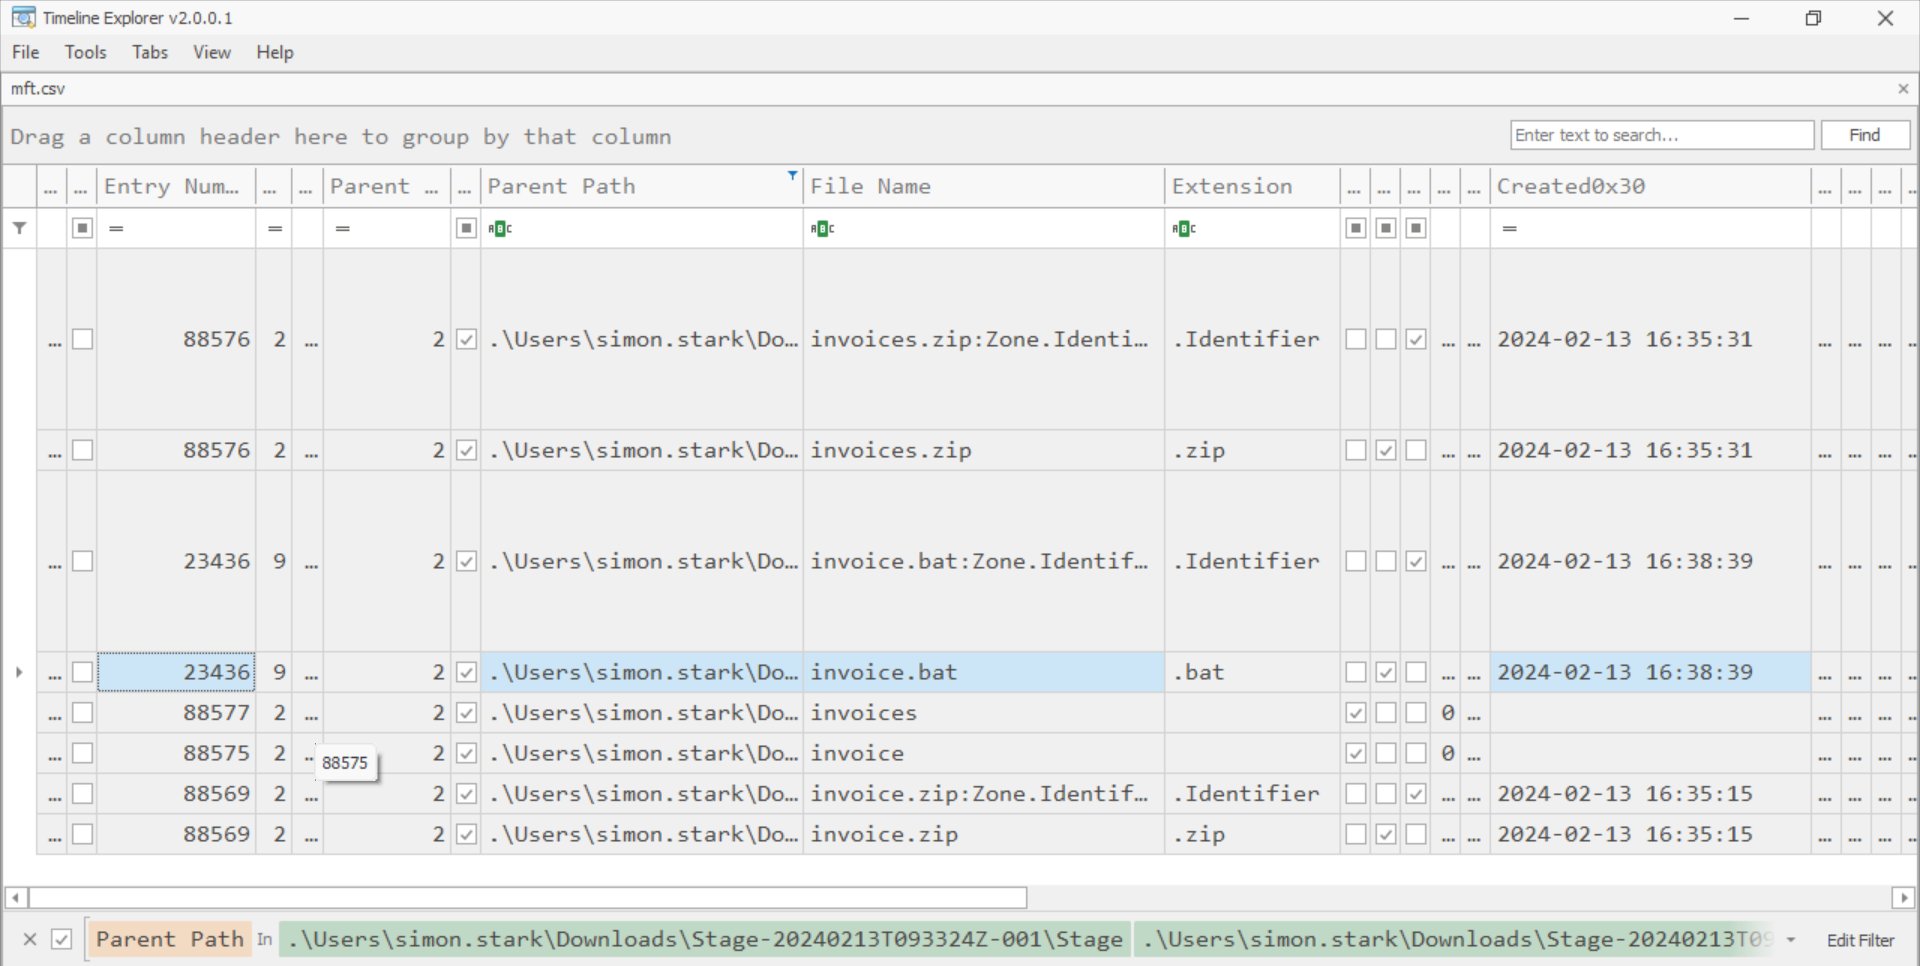Screen dimensions: 1920x966
Task: Open the File menu
Action: pos(26,52)
